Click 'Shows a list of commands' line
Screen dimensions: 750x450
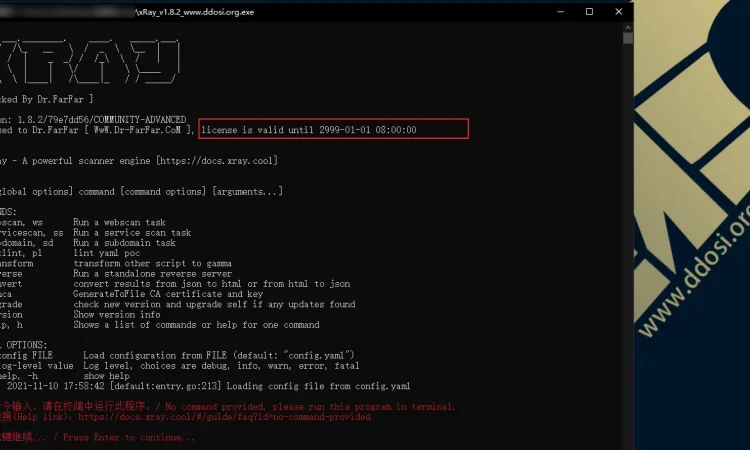(x=196, y=325)
